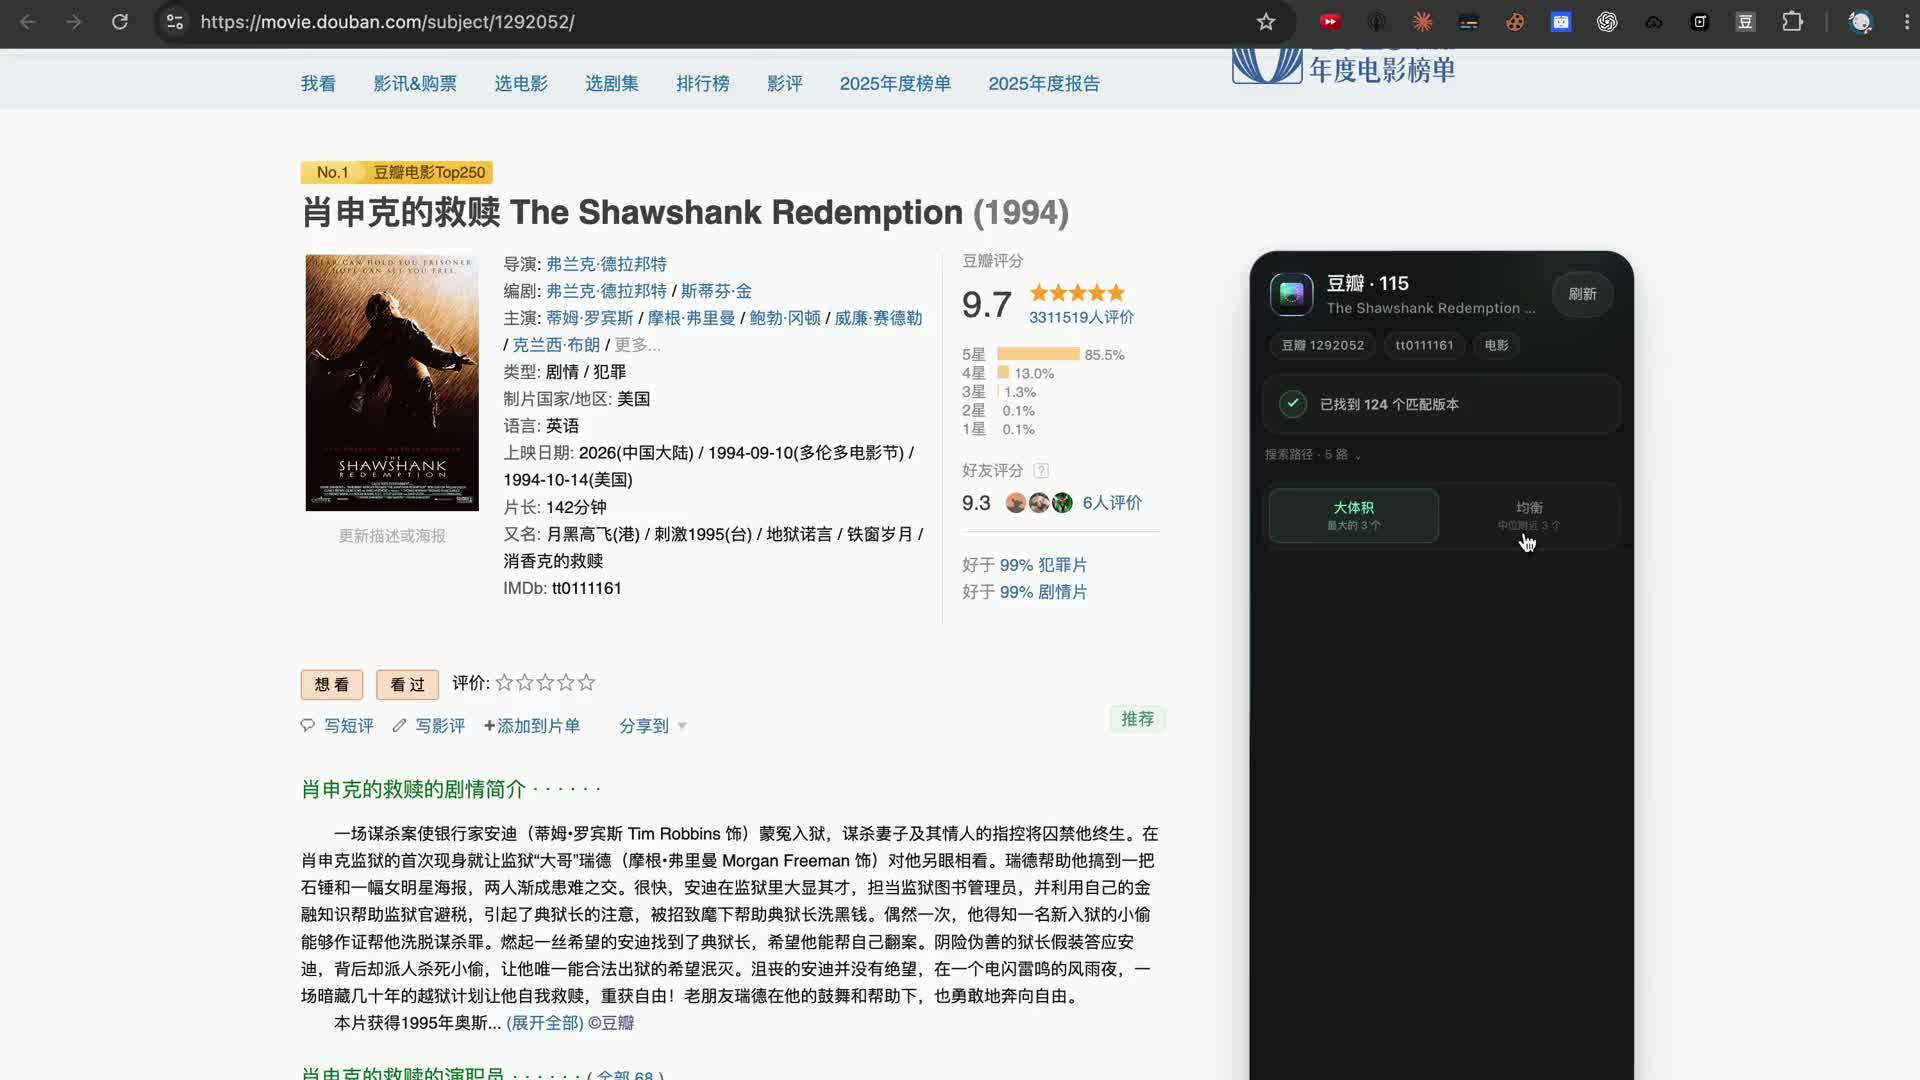Write a short review via 写短评
This screenshot has height=1080, width=1920.
348,726
